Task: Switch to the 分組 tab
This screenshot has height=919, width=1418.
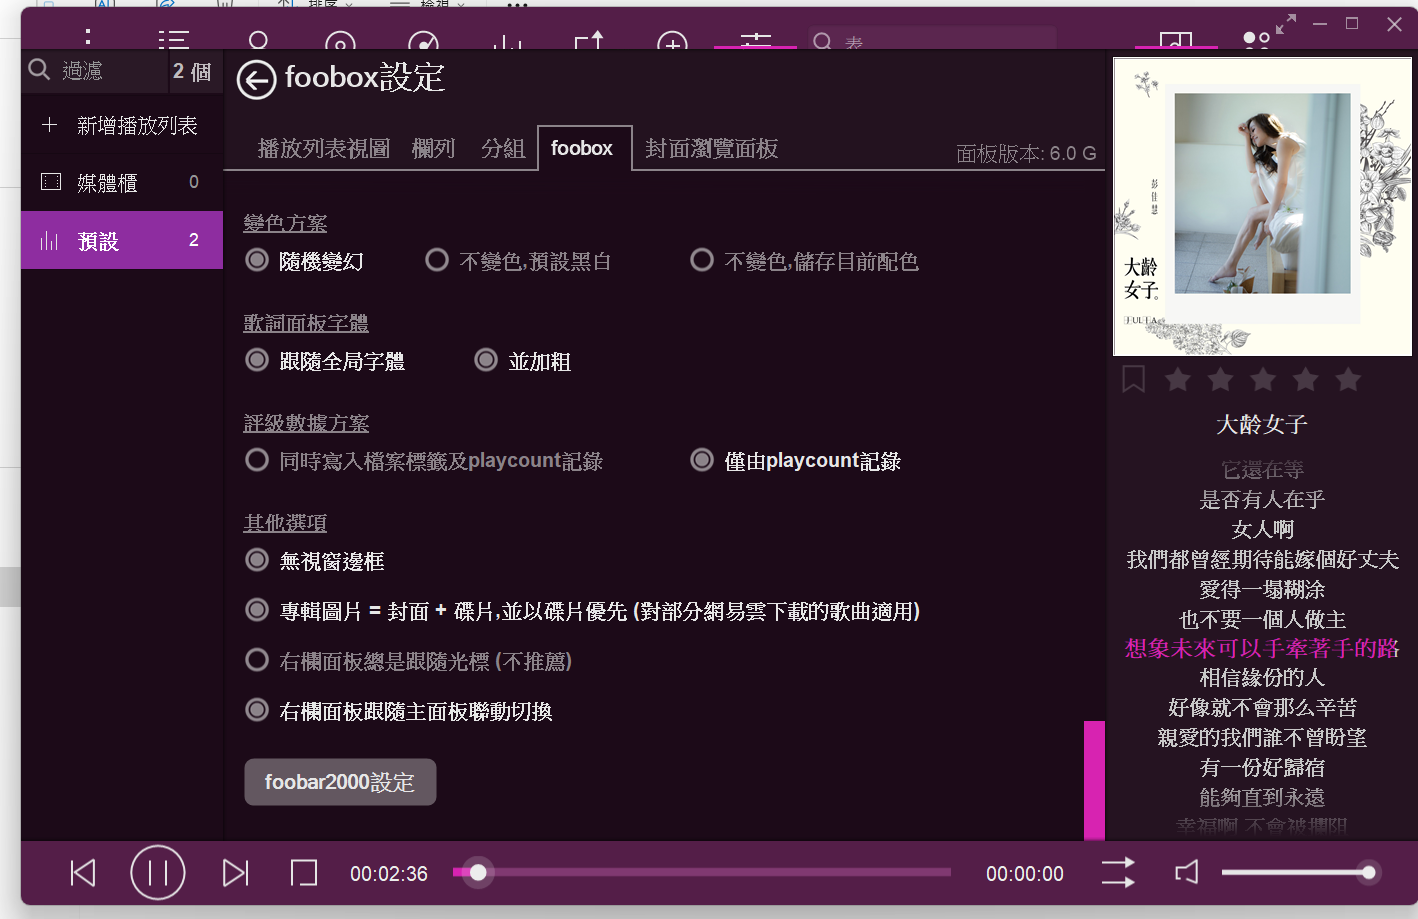Action: [x=503, y=148]
